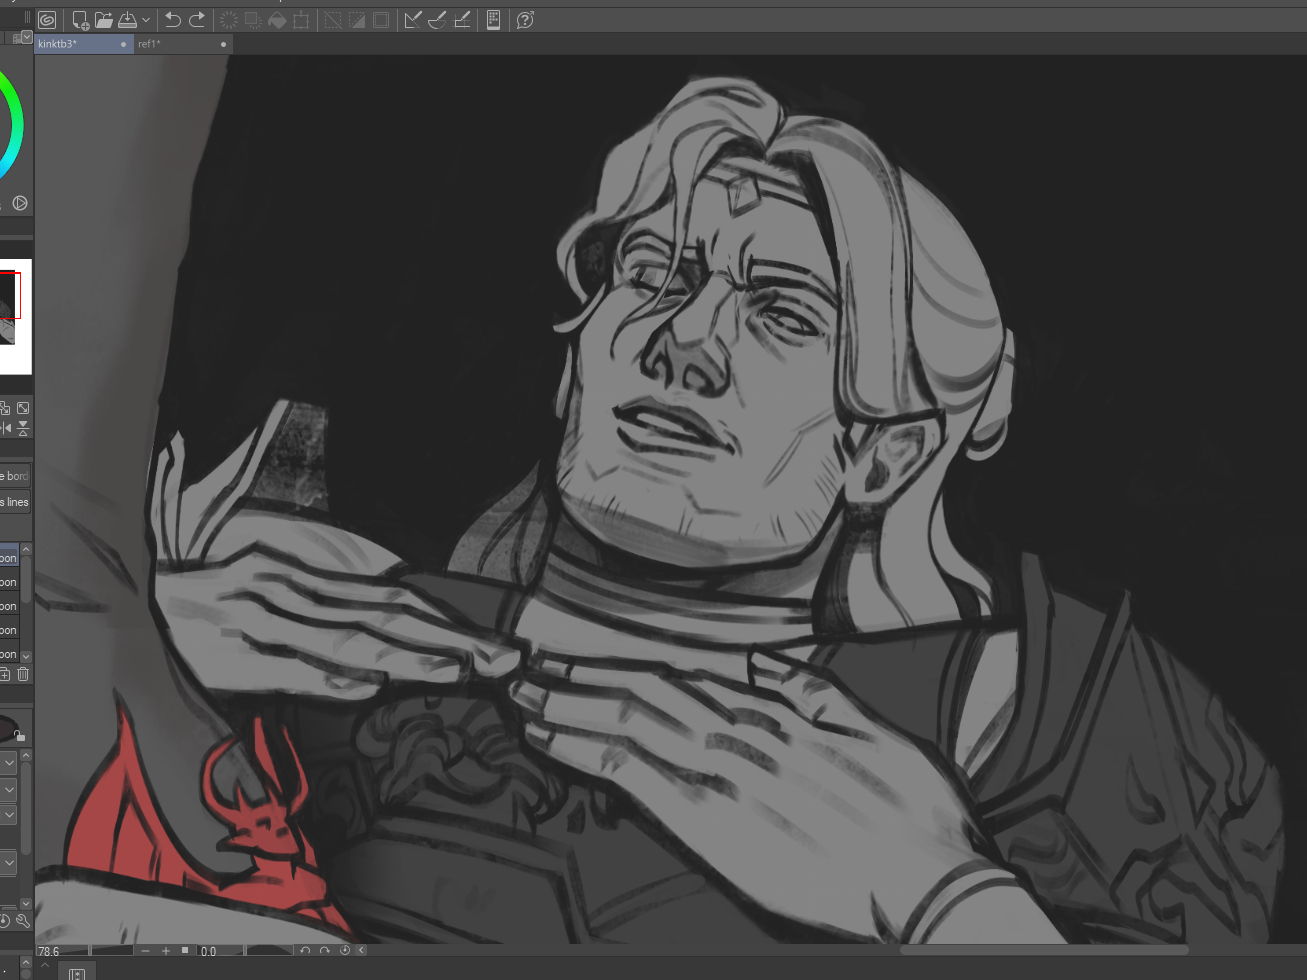Toggle snap to grid
Viewport: 1307px width, 980px height.
click(462, 20)
